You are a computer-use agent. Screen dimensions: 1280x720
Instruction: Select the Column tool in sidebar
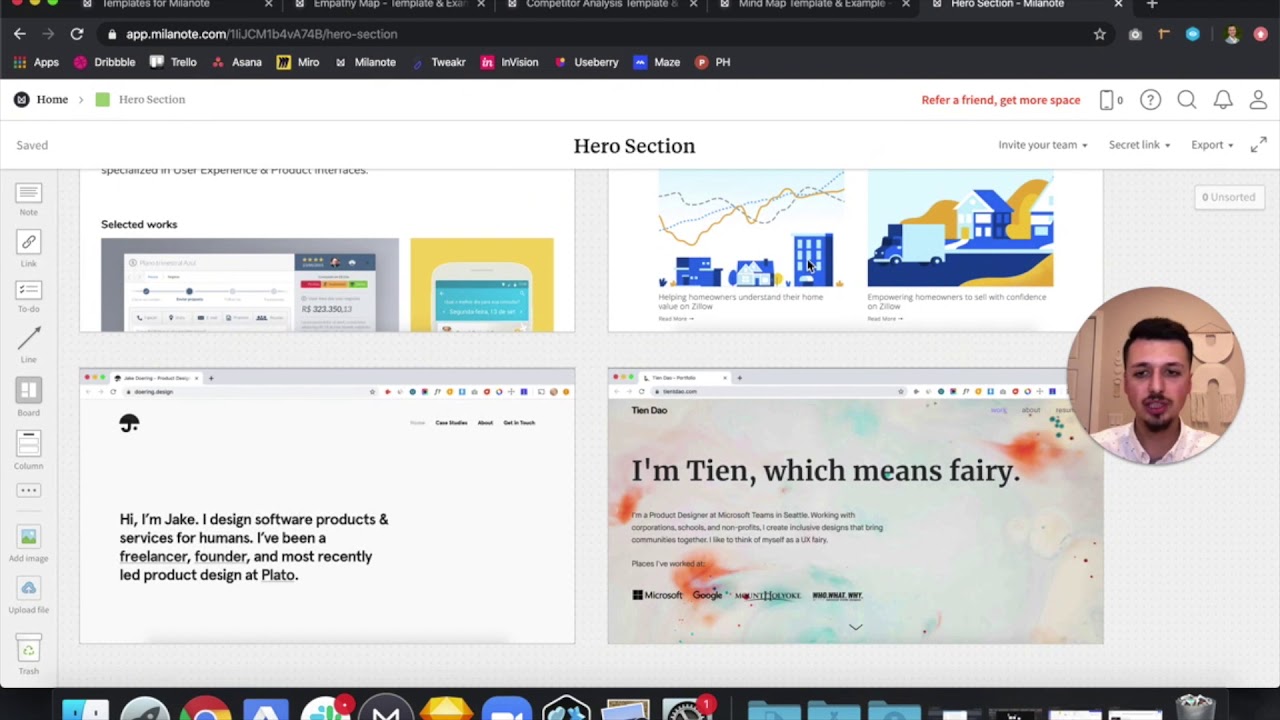coord(28,450)
